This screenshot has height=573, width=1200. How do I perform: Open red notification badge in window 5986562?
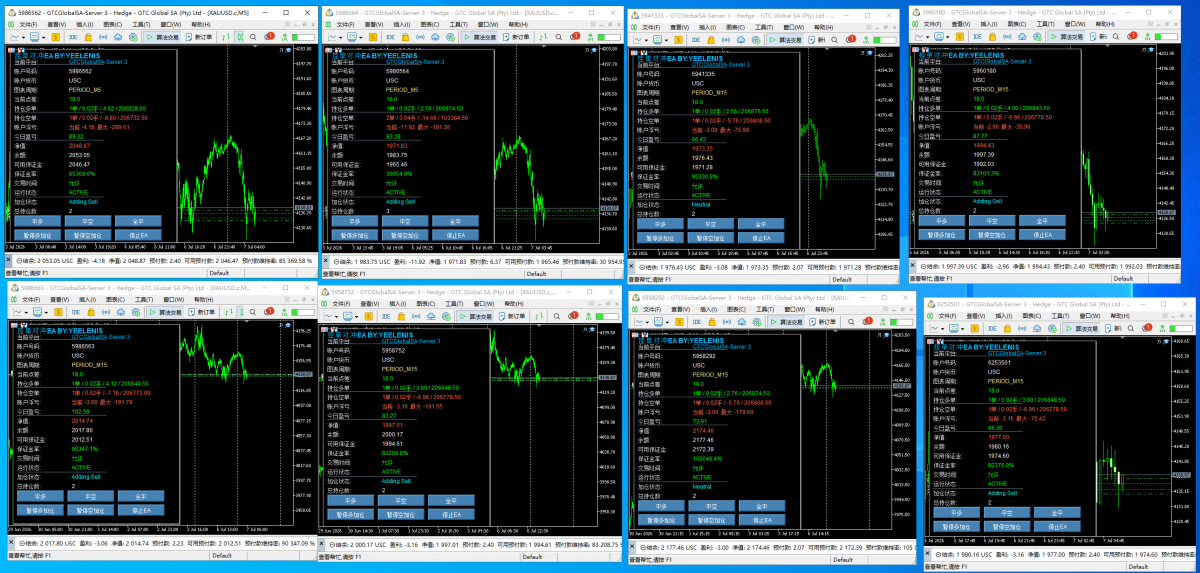click(x=269, y=36)
